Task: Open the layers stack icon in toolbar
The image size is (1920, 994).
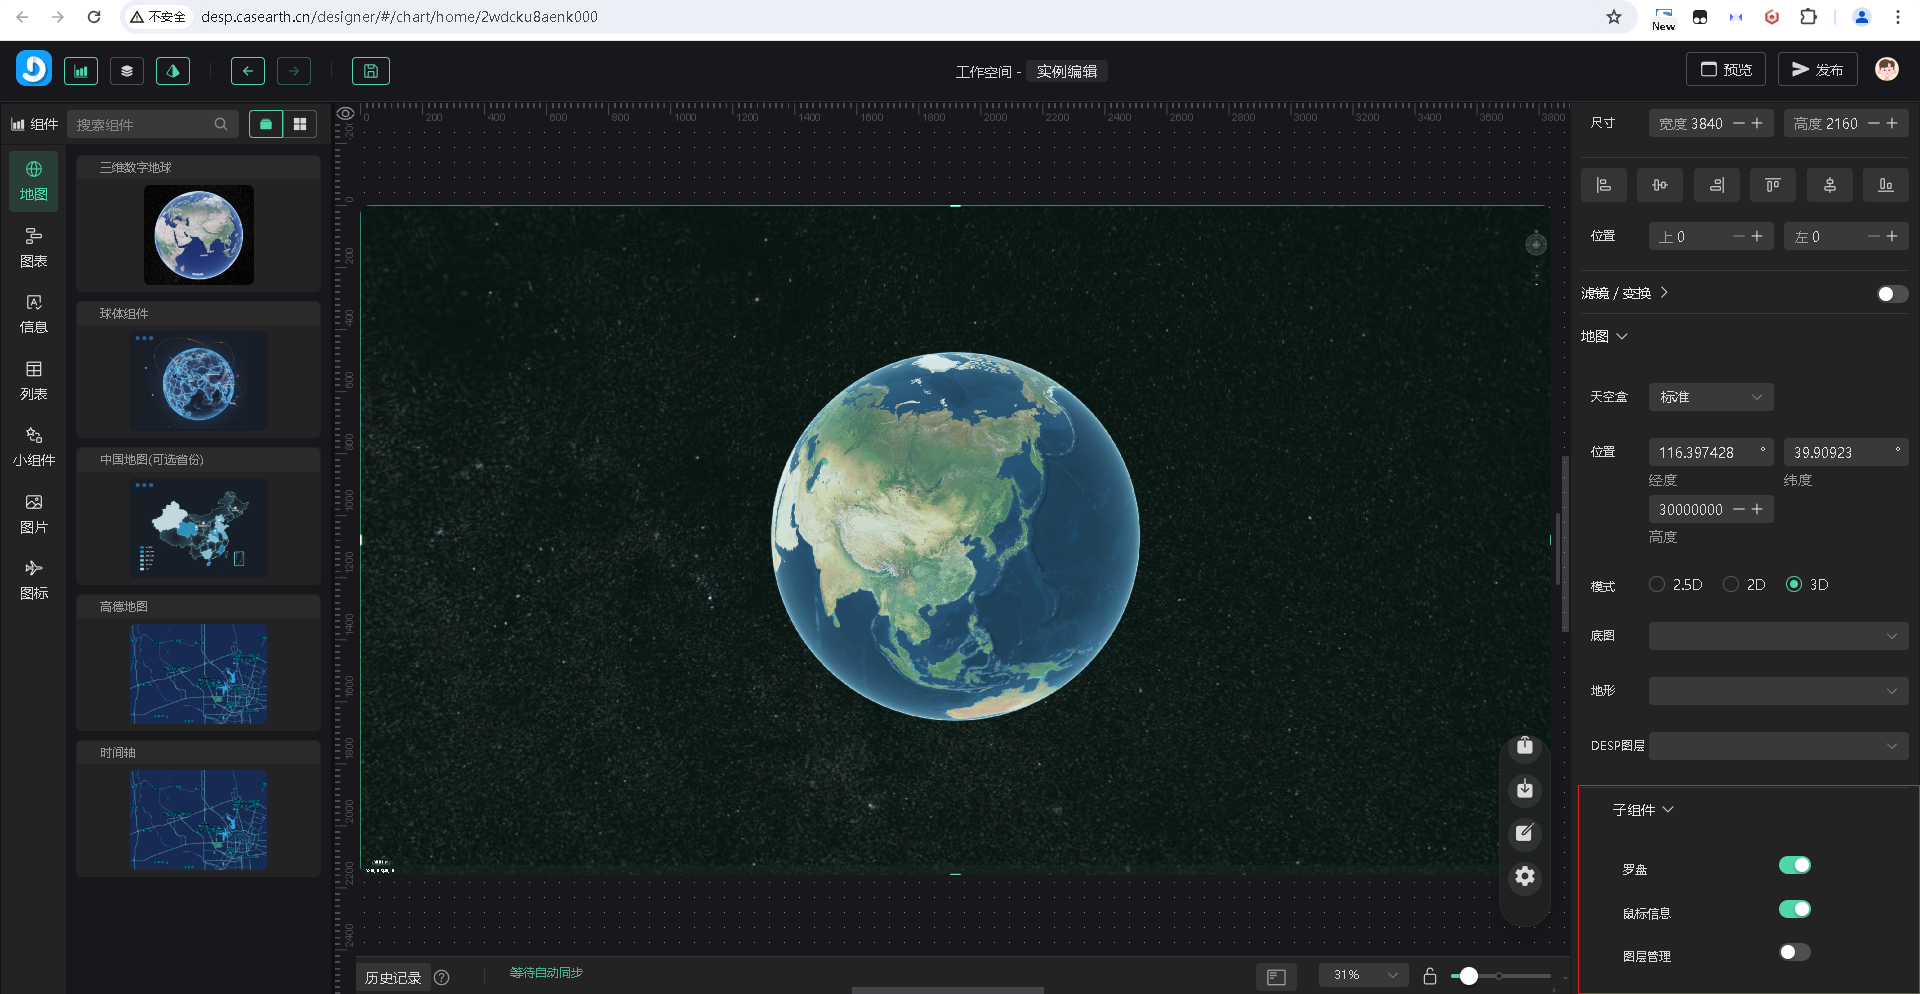Action: (x=127, y=71)
